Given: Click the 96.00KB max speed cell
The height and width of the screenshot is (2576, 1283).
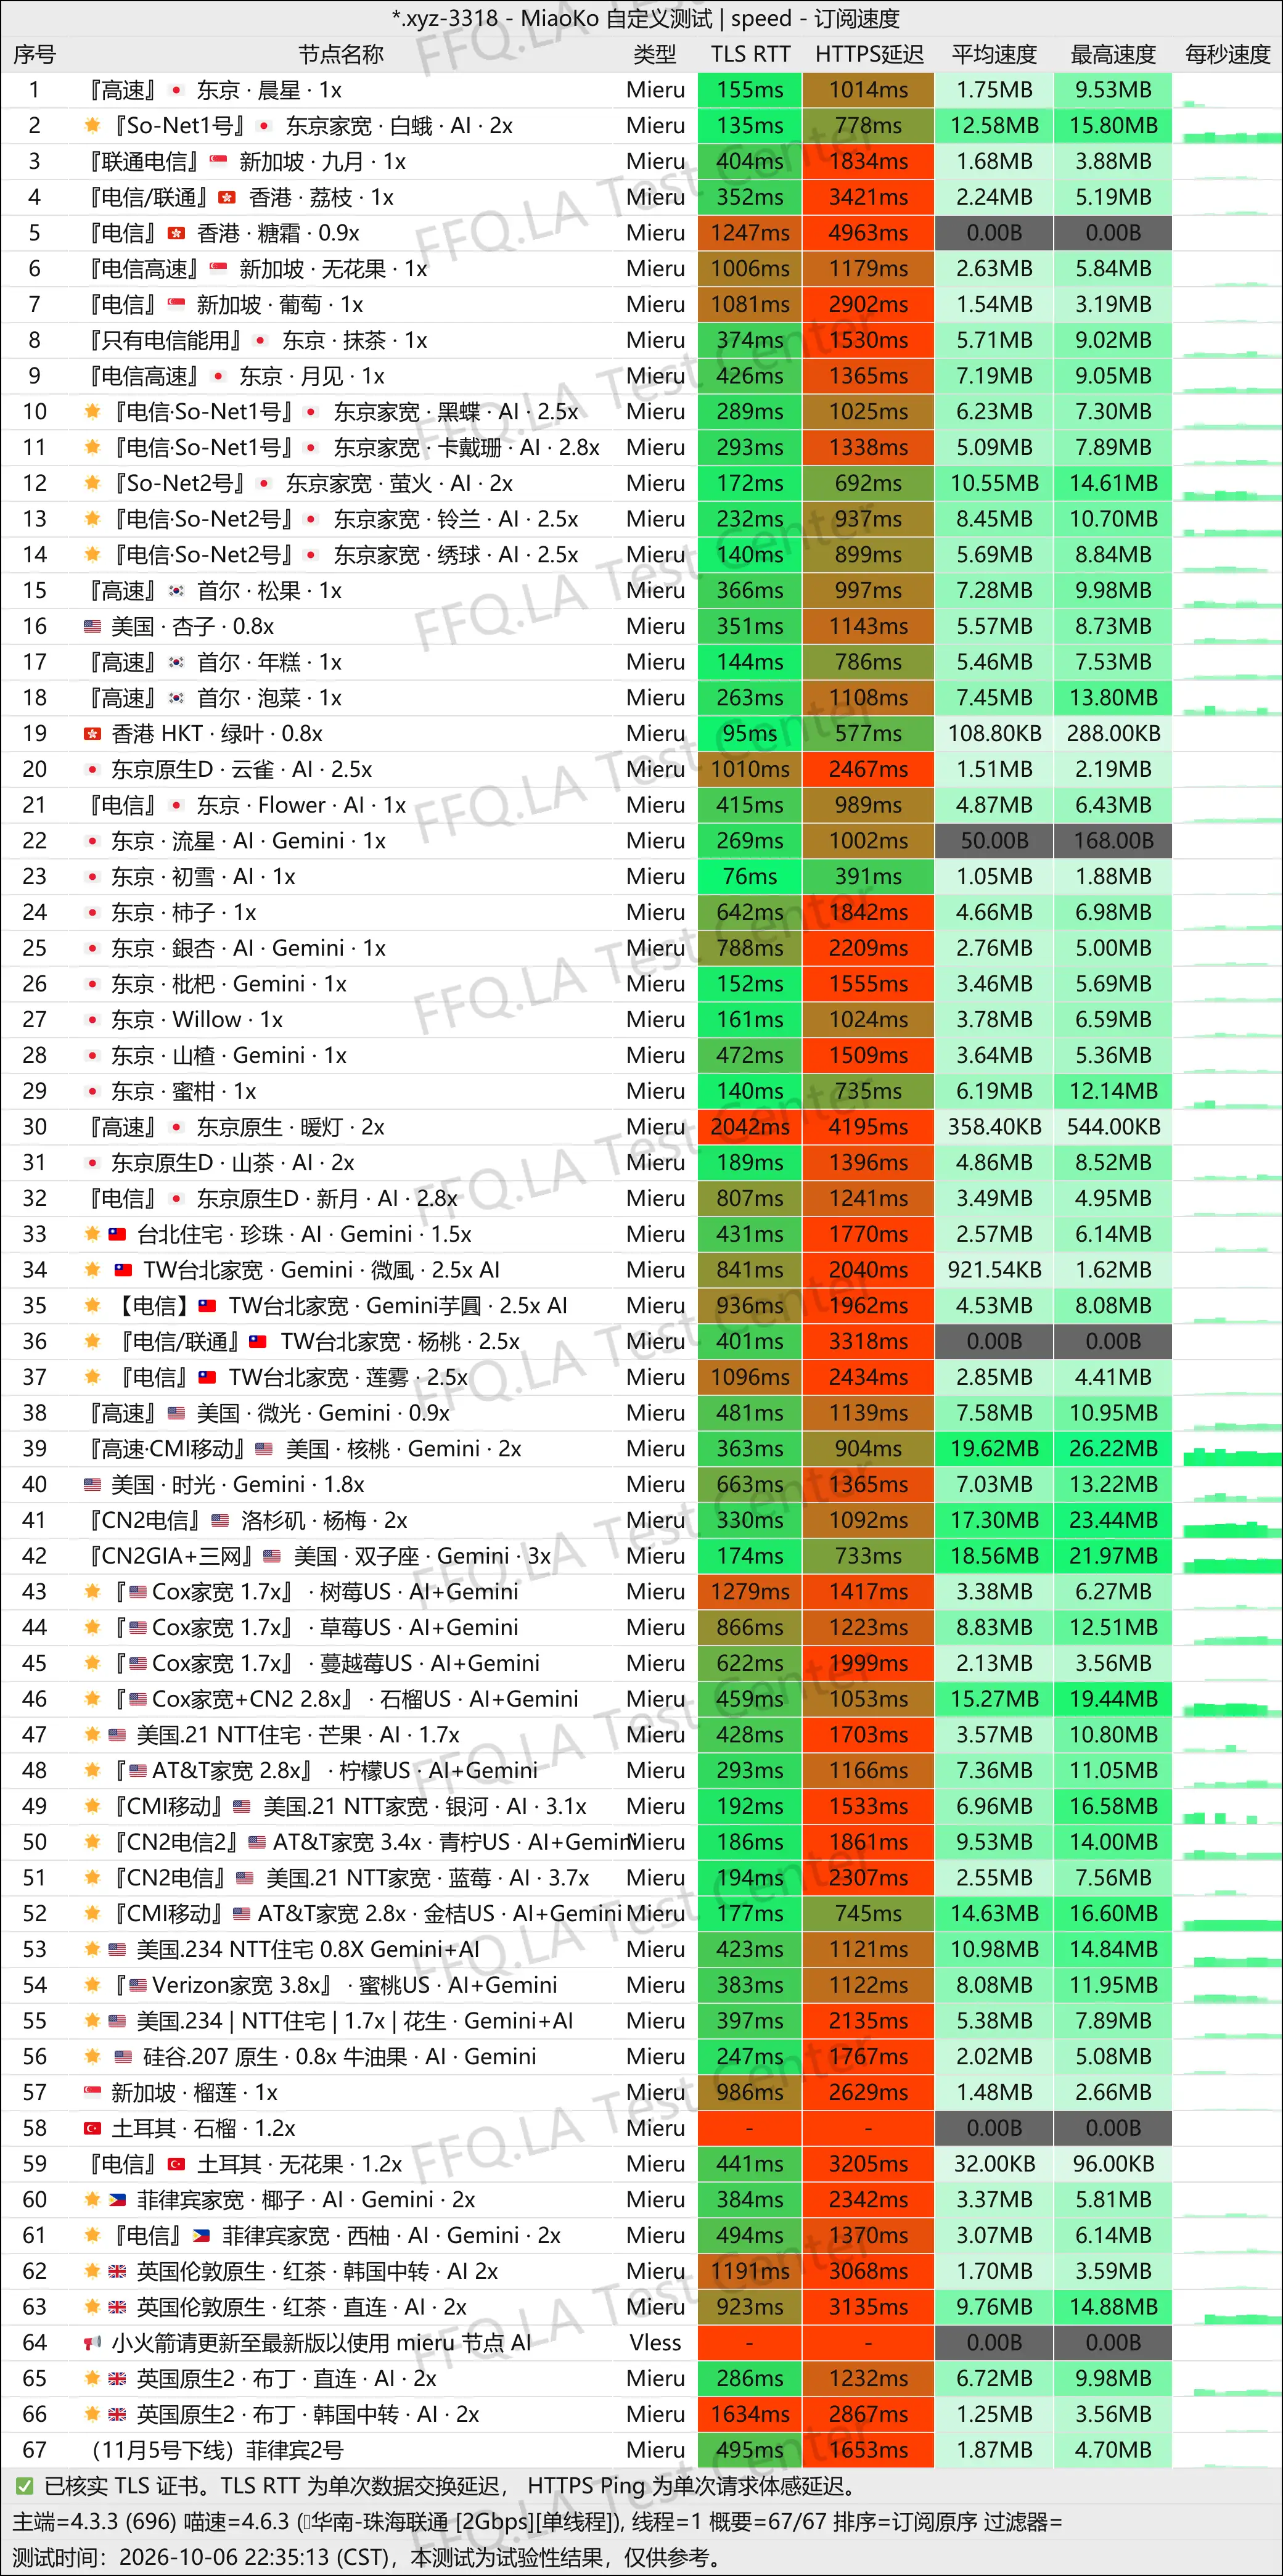Looking at the screenshot, I should (1113, 2164).
